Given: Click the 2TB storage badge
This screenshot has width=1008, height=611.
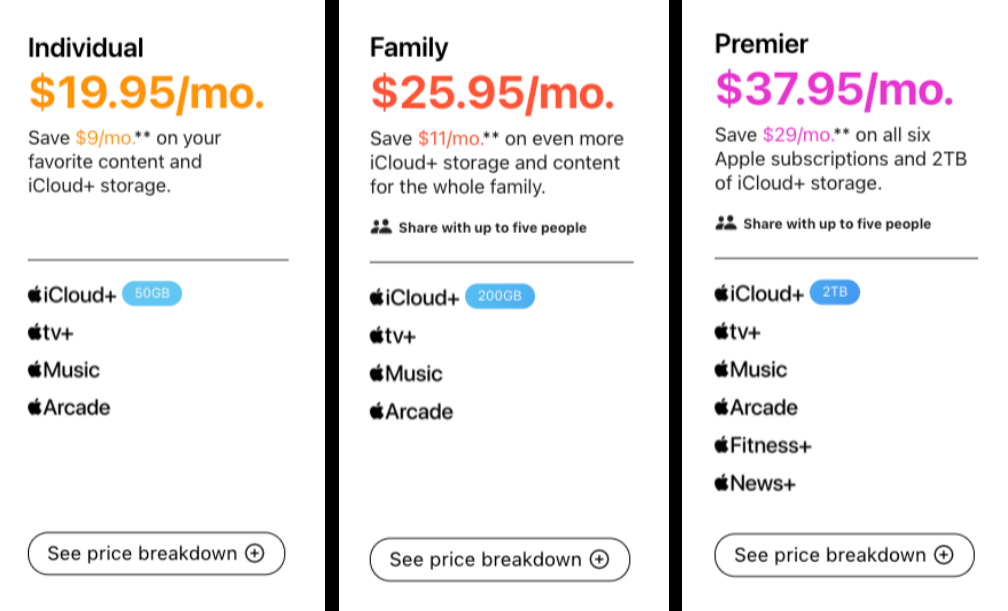Looking at the screenshot, I should 834,292.
